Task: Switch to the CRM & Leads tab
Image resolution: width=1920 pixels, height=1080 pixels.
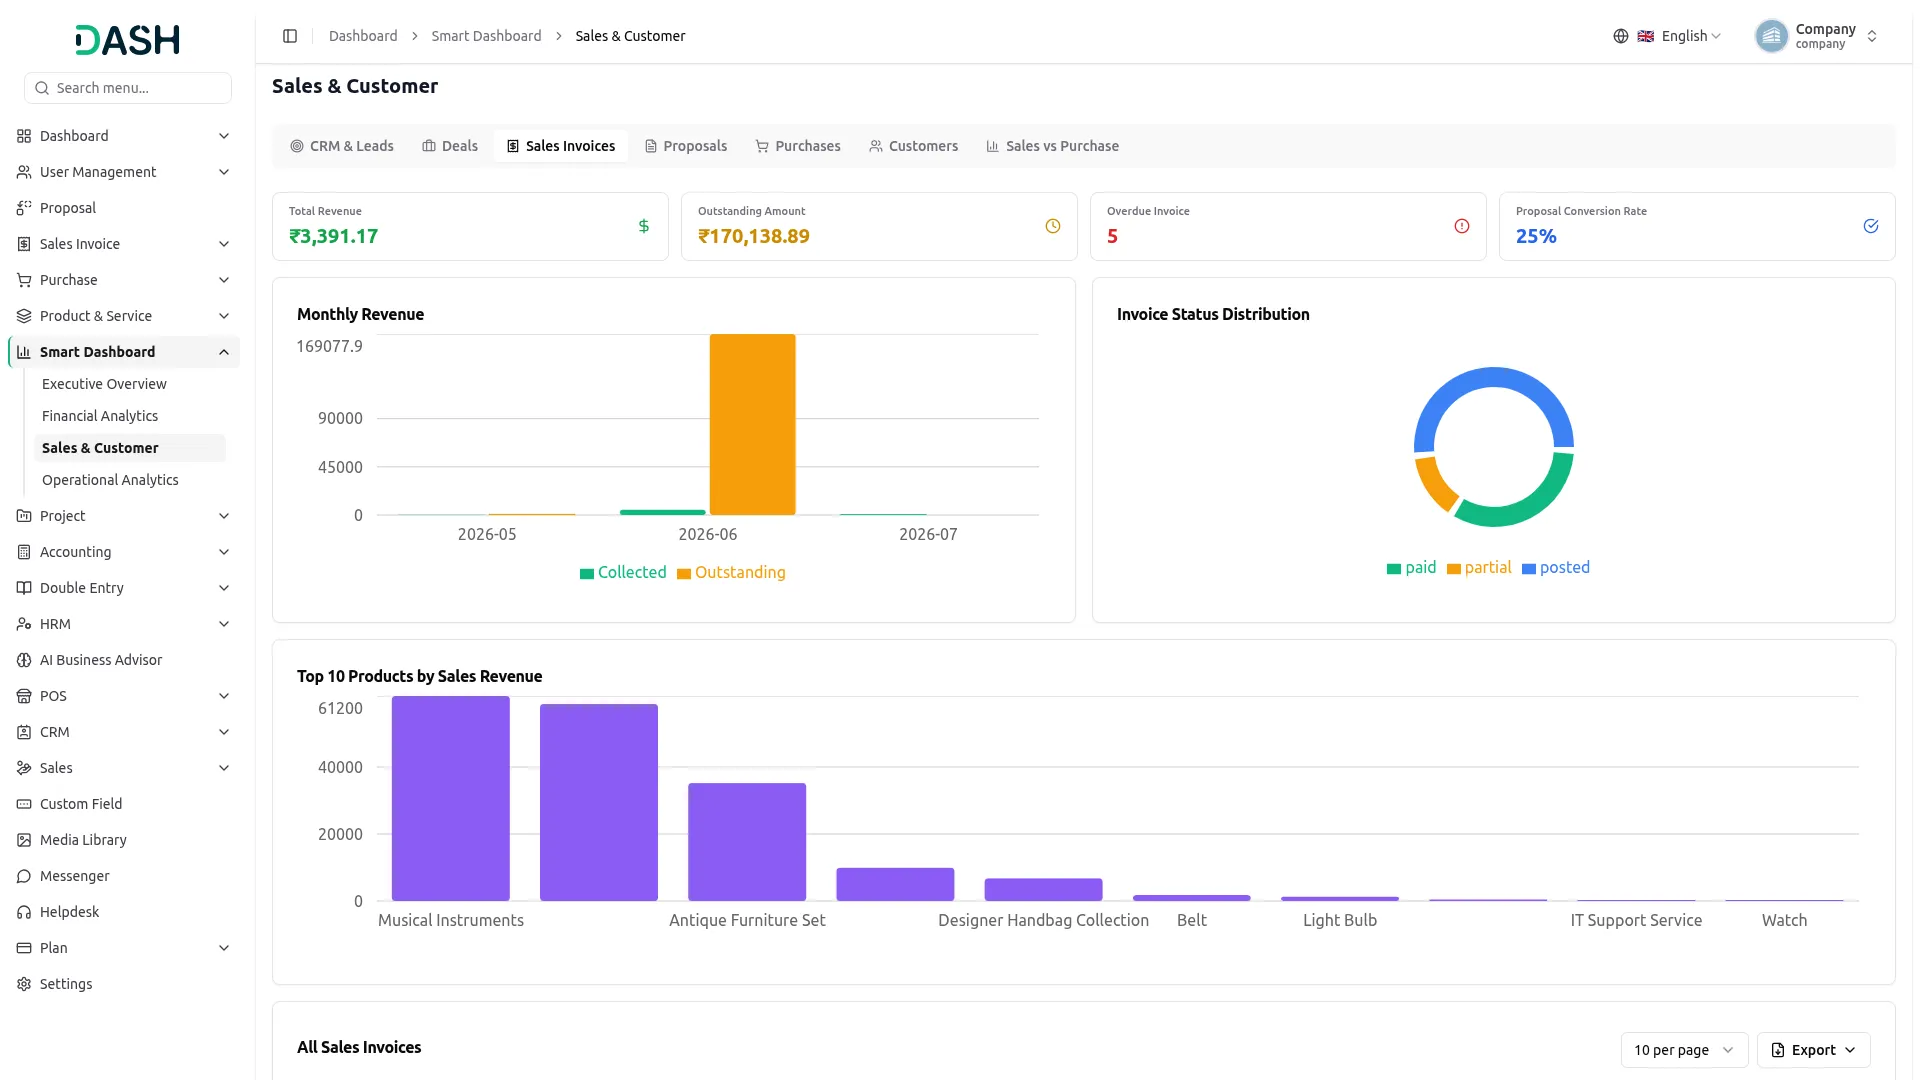Action: click(342, 146)
